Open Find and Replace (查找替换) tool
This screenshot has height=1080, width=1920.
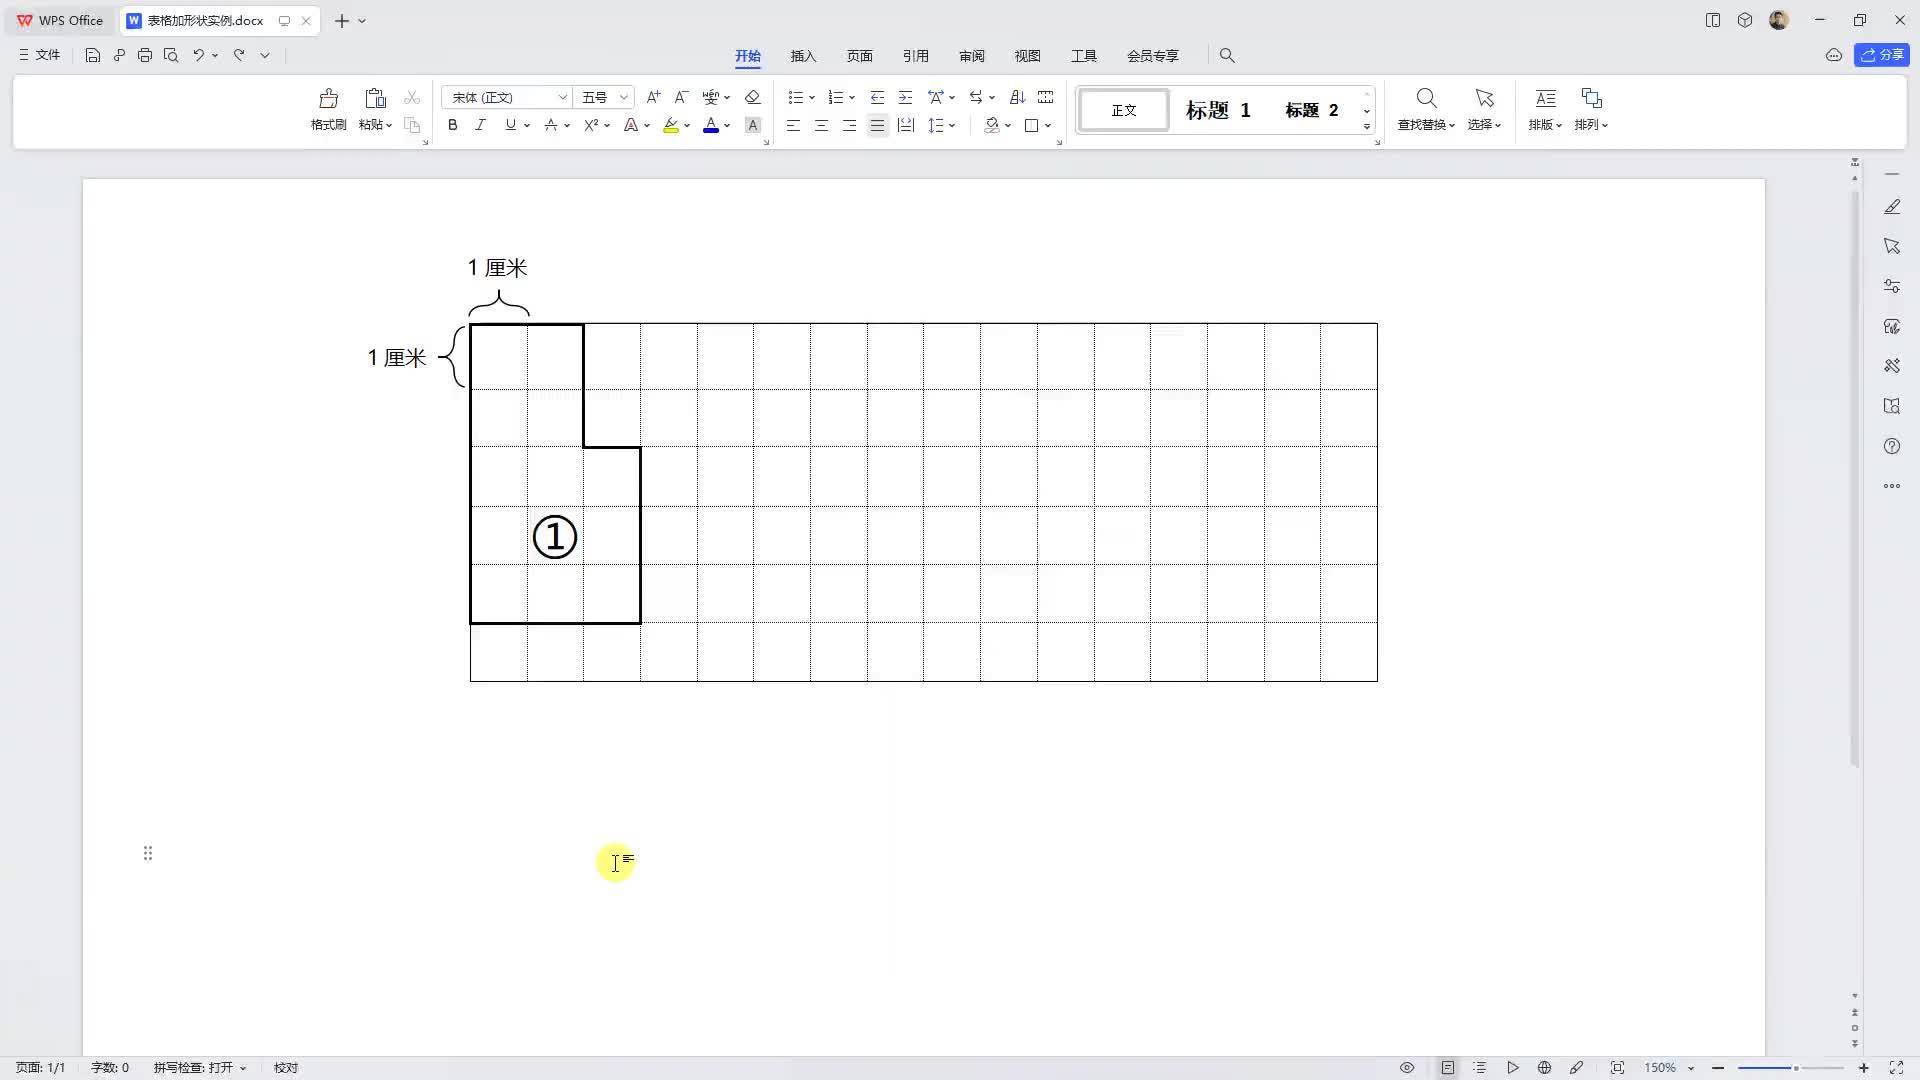(x=1426, y=98)
